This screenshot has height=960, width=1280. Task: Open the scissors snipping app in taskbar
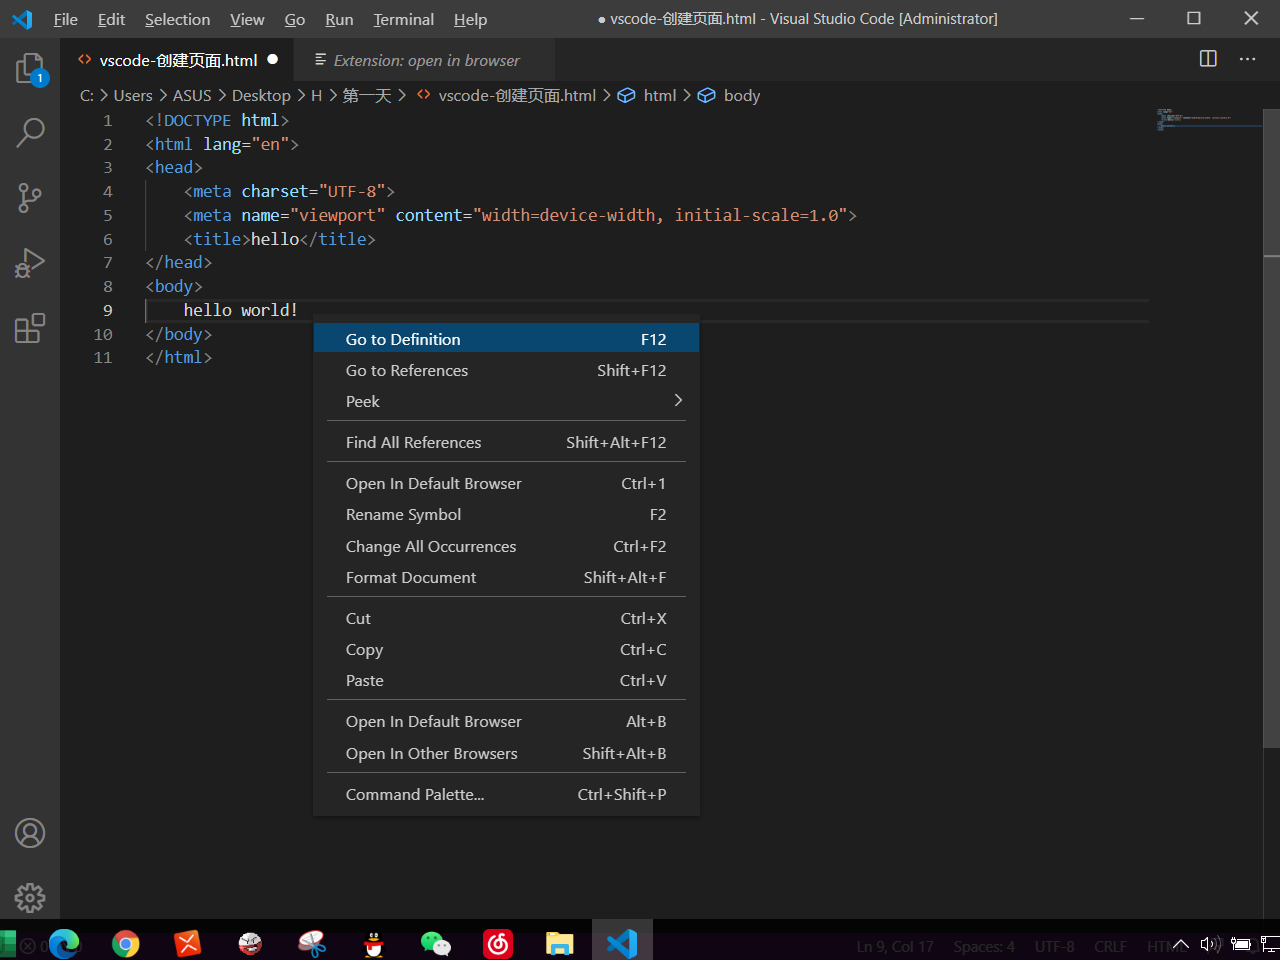[312, 943]
